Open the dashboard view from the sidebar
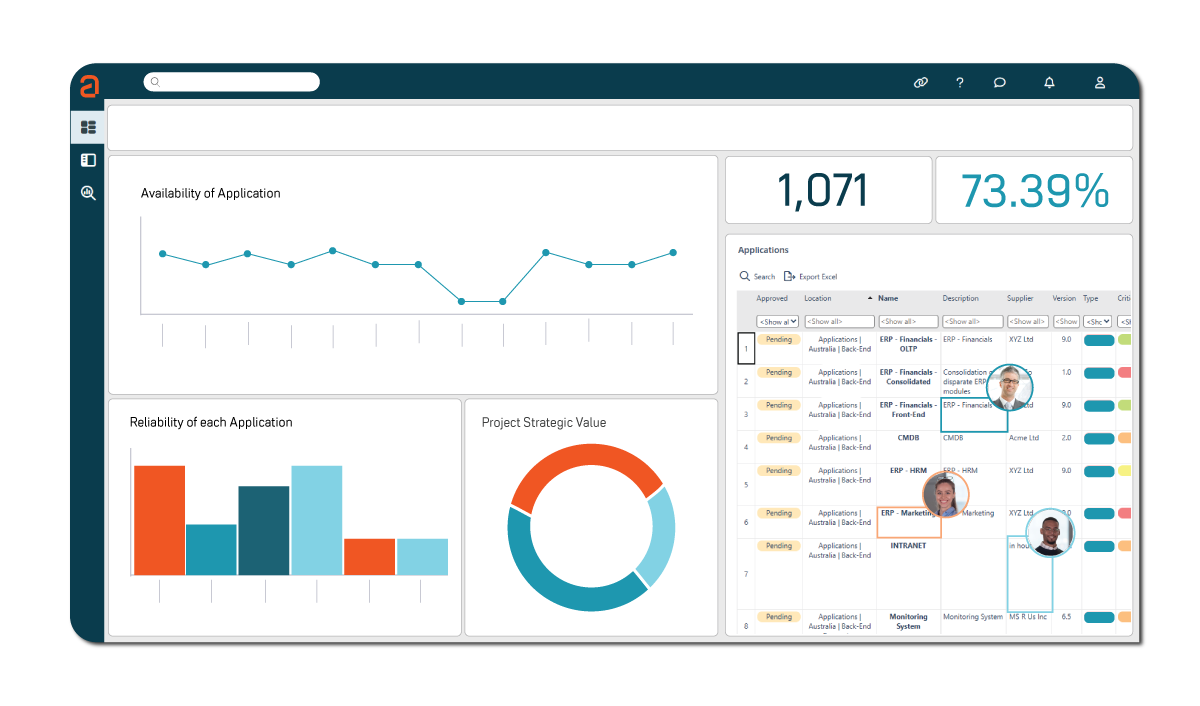1200x706 pixels. tap(88, 127)
